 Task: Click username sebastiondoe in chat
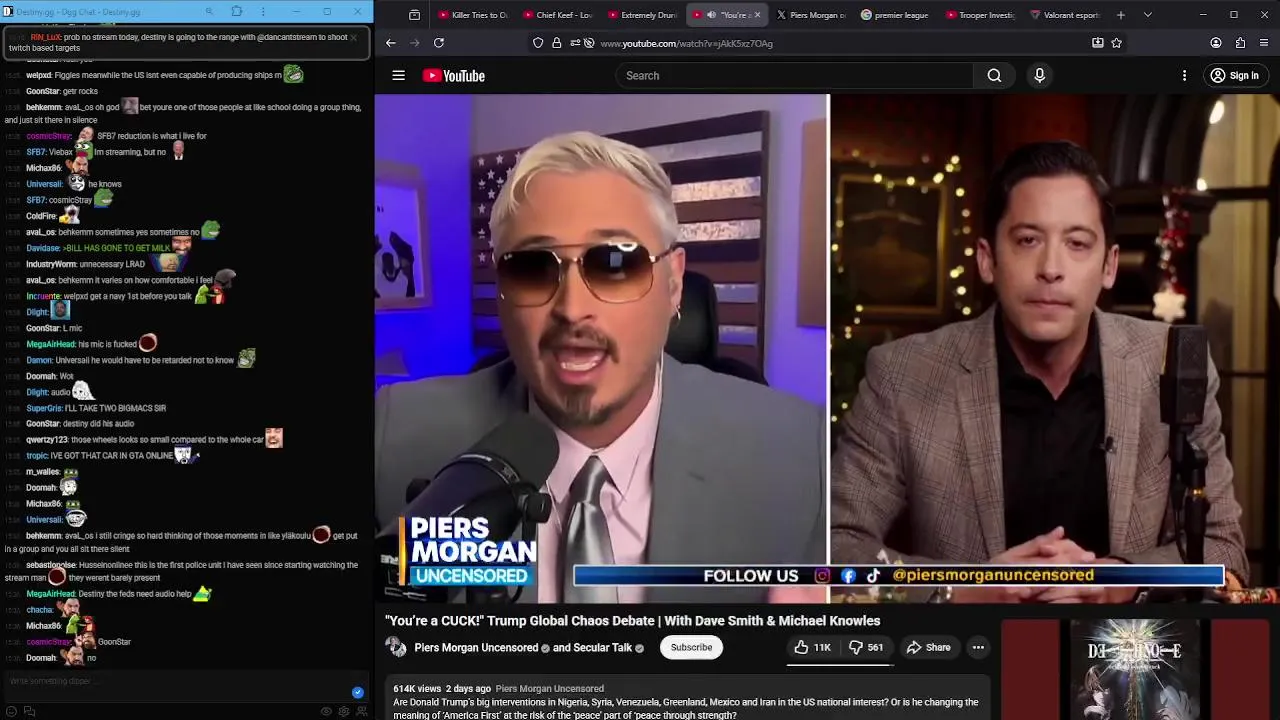[x=51, y=565]
